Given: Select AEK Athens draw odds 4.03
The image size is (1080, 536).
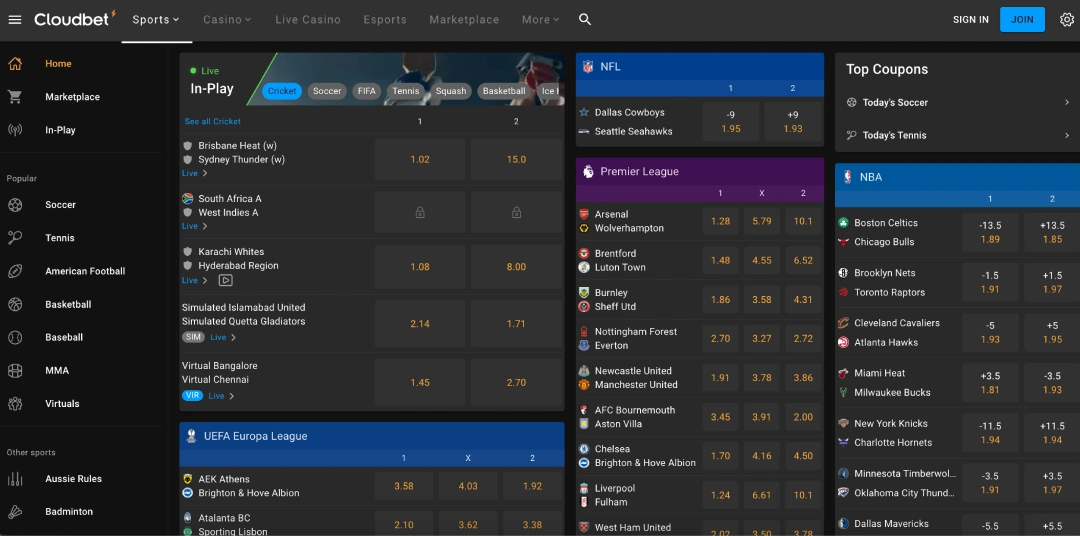Looking at the screenshot, I should point(468,486).
